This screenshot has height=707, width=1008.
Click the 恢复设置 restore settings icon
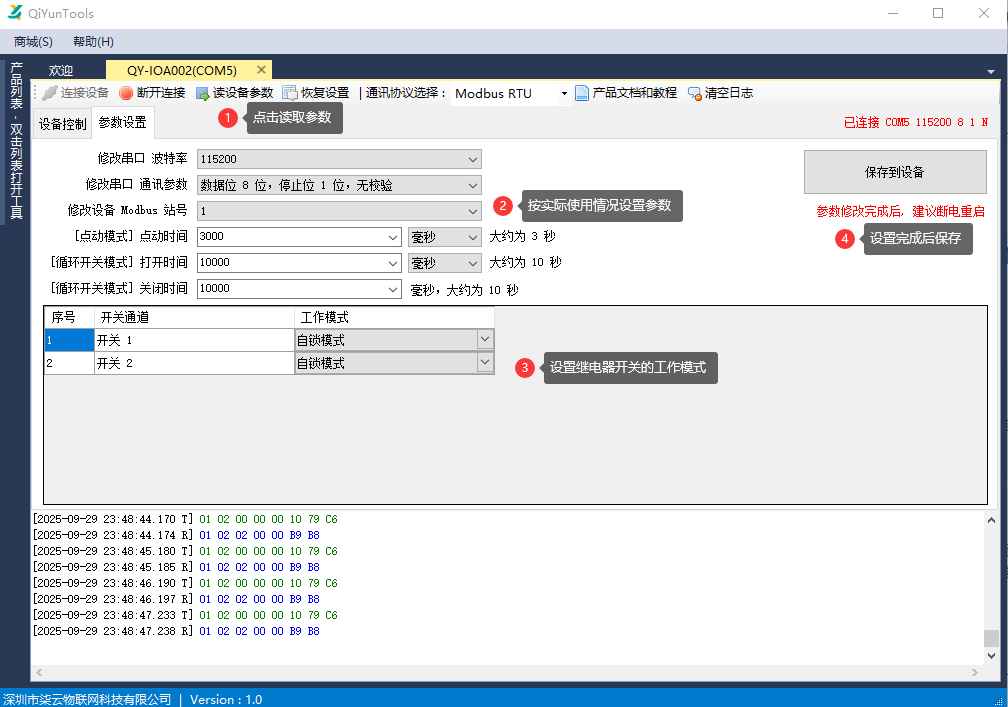tap(290, 93)
